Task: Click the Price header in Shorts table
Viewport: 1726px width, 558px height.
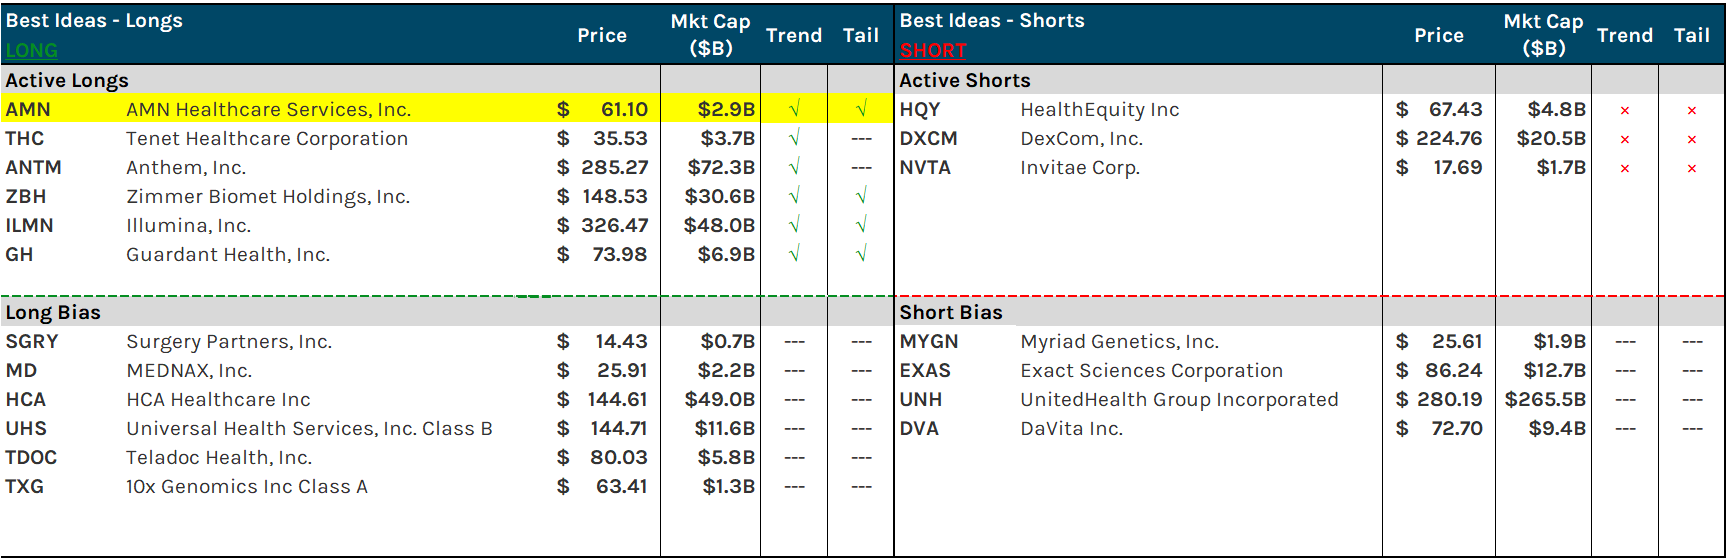Action: pyautogui.click(x=1438, y=35)
